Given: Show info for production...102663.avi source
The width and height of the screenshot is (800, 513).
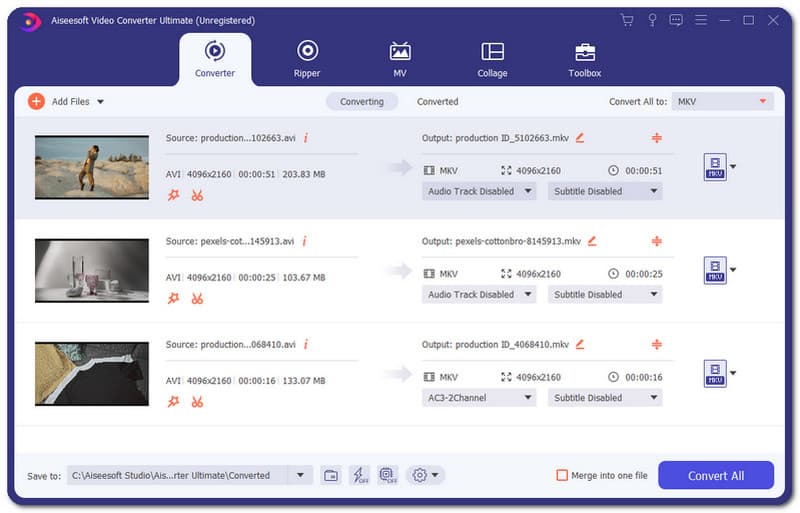Looking at the screenshot, I should [306, 138].
